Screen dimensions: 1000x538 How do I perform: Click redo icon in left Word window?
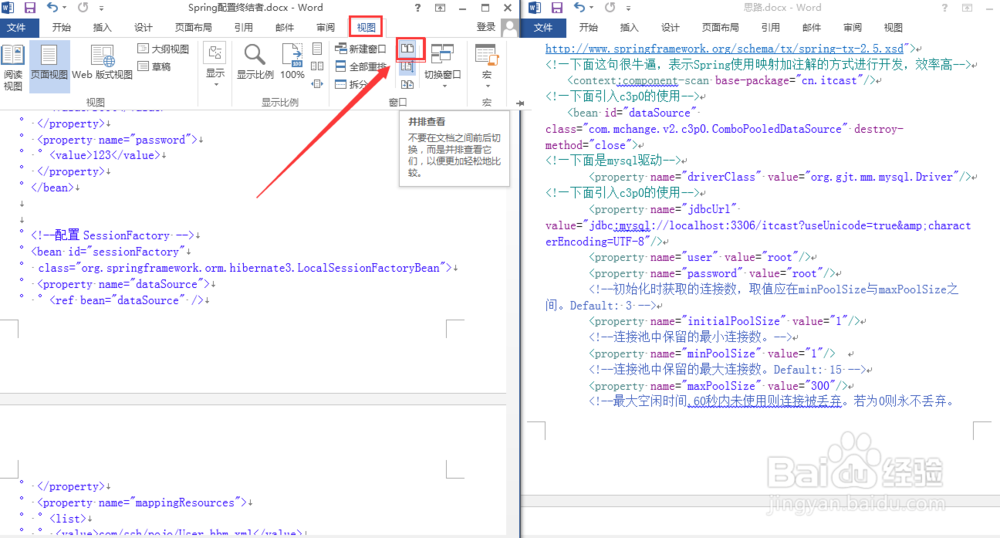[x=83, y=8]
